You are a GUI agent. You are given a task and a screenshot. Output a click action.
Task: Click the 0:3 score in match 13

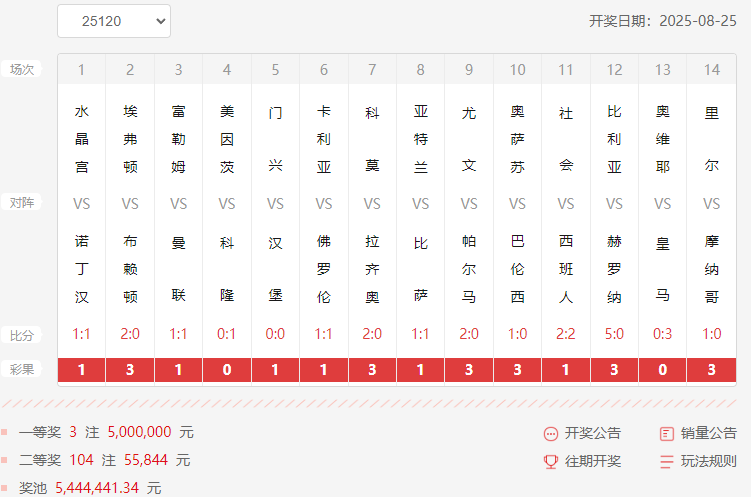click(662, 334)
